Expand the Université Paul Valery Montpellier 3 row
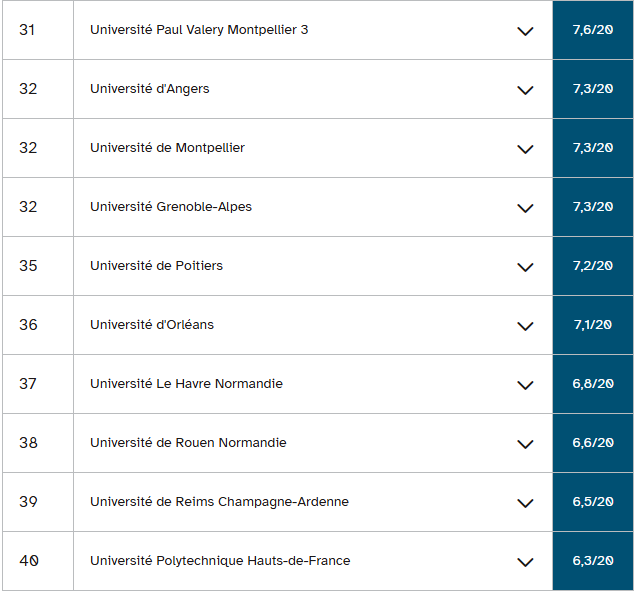Image resolution: width=635 pixels, height=594 pixels. coord(525,31)
